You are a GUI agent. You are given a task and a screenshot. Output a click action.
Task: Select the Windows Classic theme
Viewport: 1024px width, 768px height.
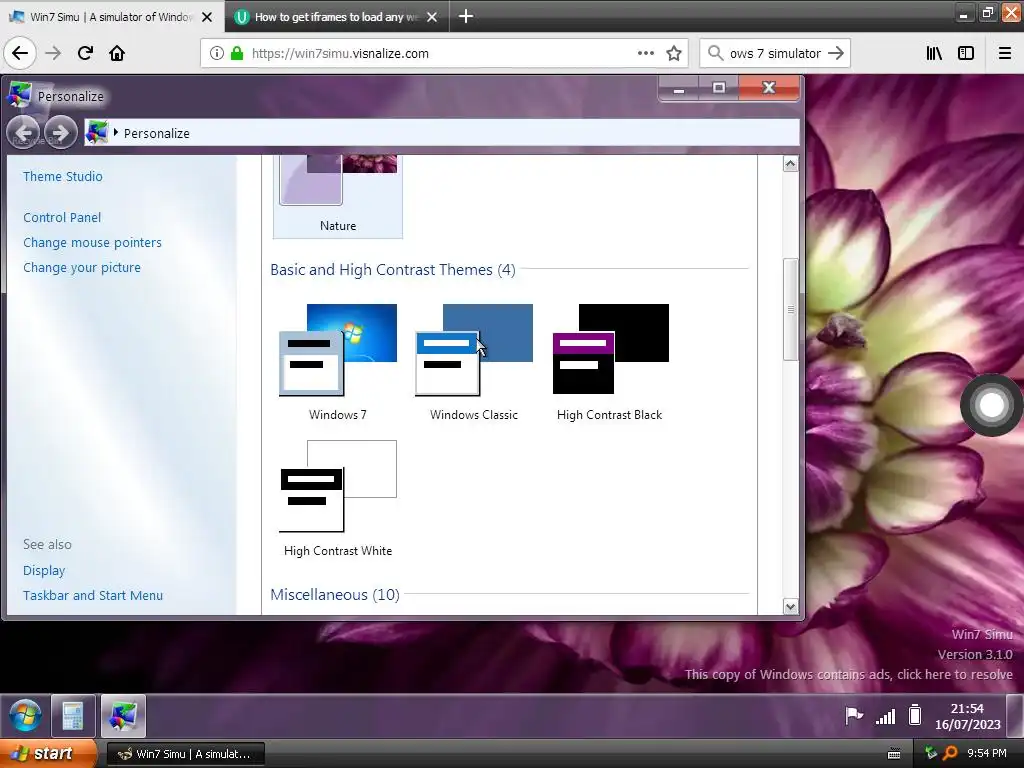coord(474,362)
